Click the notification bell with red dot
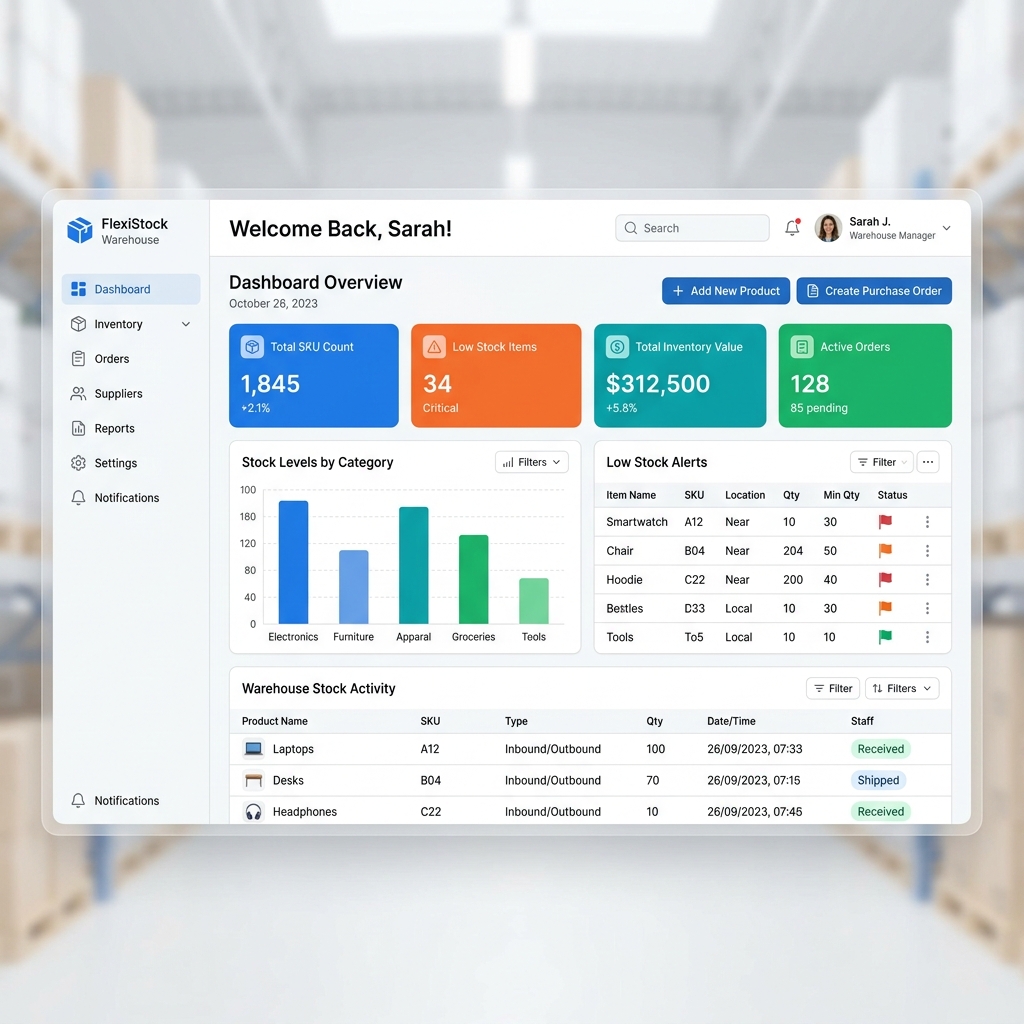The height and width of the screenshot is (1024, 1024). [x=792, y=227]
